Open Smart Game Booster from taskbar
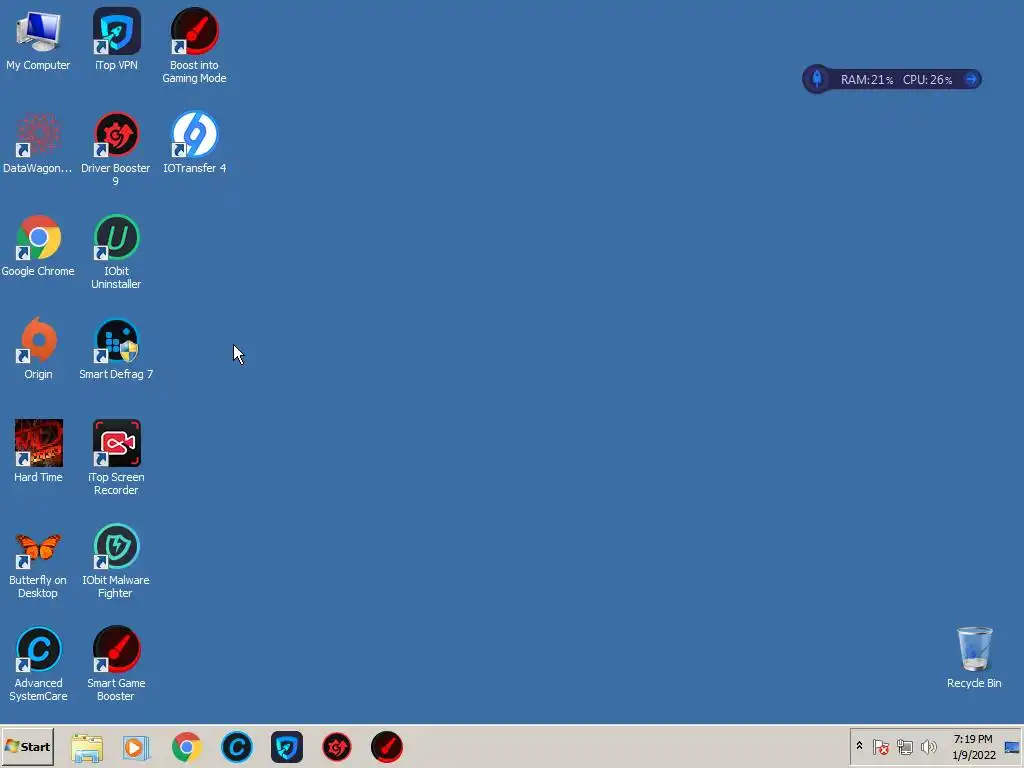The height and width of the screenshot is (768, 1024). click(387, 747)
